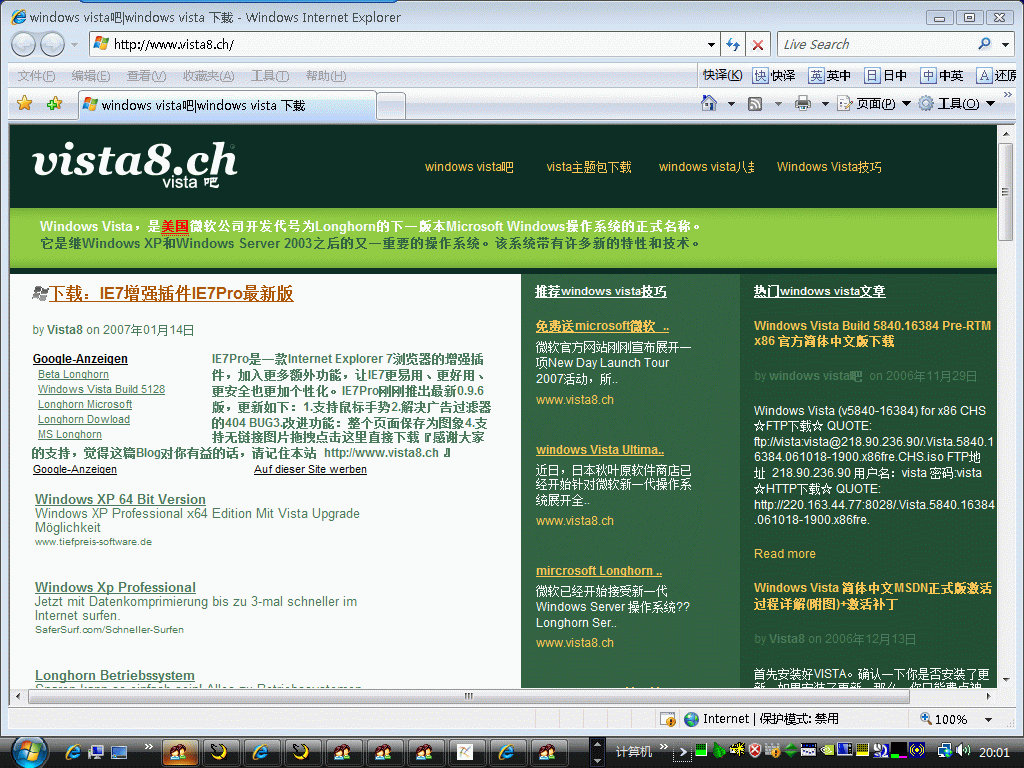Viewport: 1024px width, 768px height.
Task: Expand the dropdown arrow beside Home icon
Action: click(731, 103)
